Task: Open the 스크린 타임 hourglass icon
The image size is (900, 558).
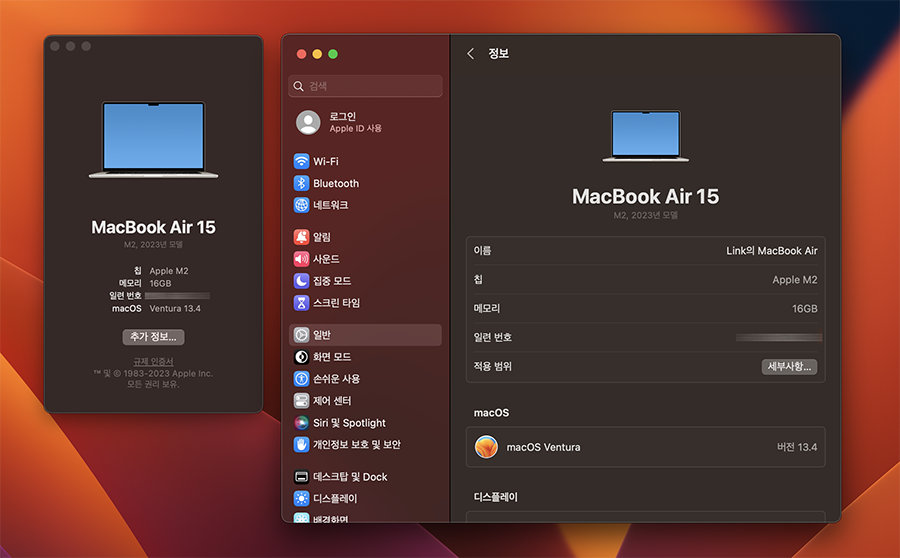Action: click(301, 303)
